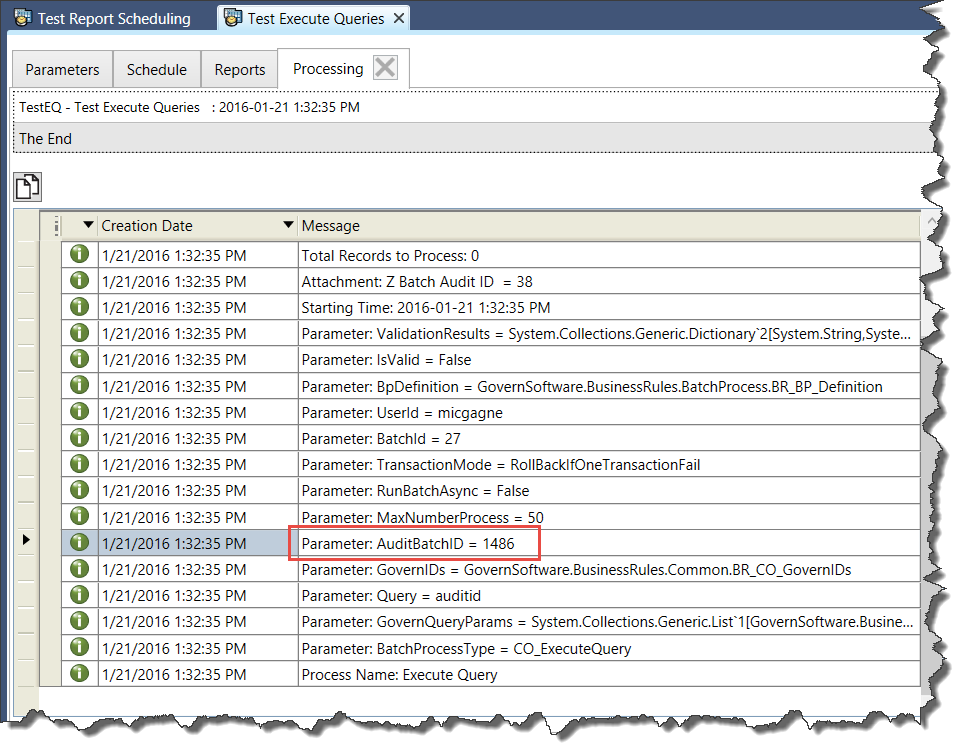Image resolution: width=967 pixels, height=754 pixels.
Task: Click info icon on Process Name row
Action: click(x=80, y=674)
